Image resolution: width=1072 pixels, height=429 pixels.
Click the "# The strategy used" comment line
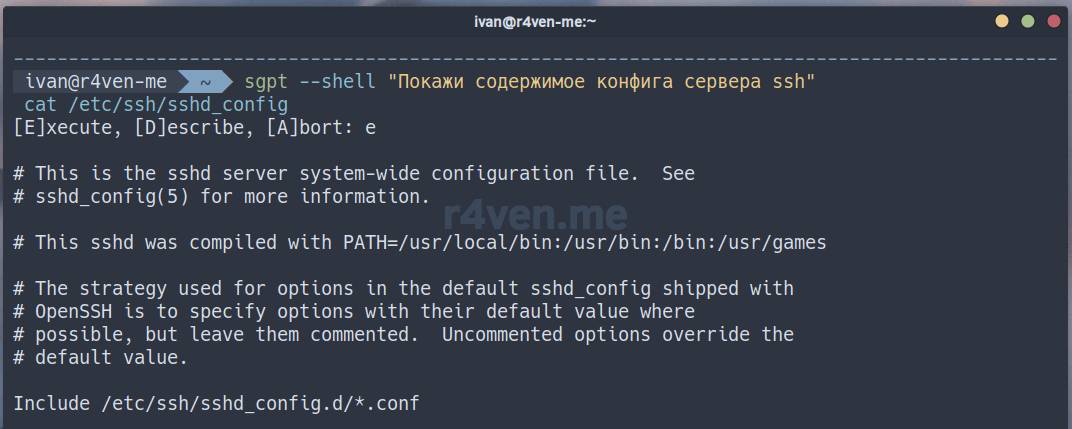(x=403, y=288)
